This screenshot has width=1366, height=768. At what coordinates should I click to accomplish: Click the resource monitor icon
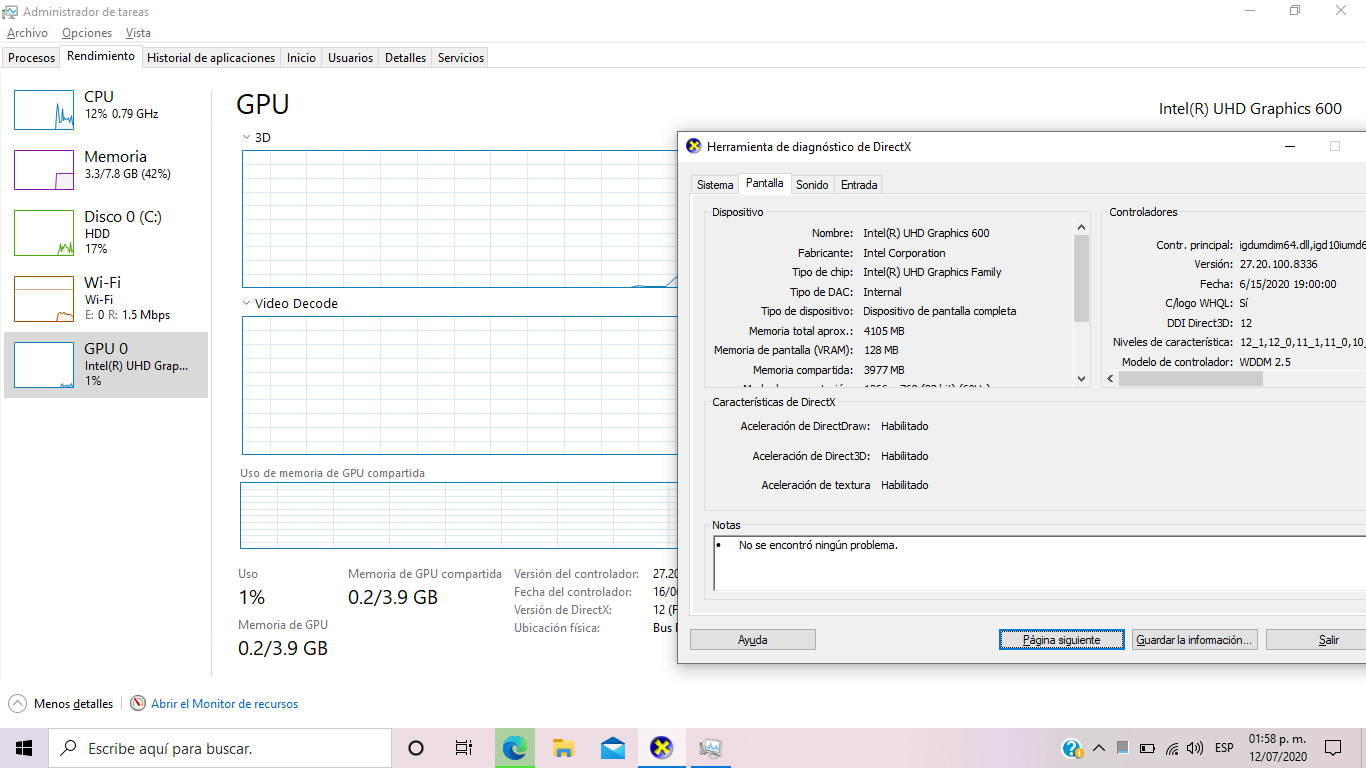(138, 704)
